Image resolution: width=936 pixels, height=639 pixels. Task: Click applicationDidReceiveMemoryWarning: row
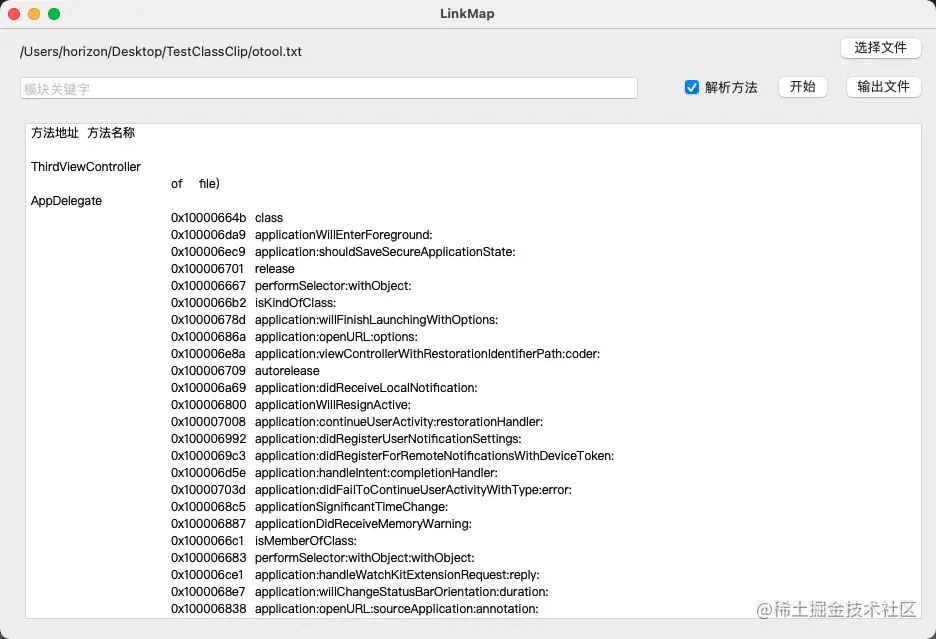pyautogui.click(x=321, y=524)
